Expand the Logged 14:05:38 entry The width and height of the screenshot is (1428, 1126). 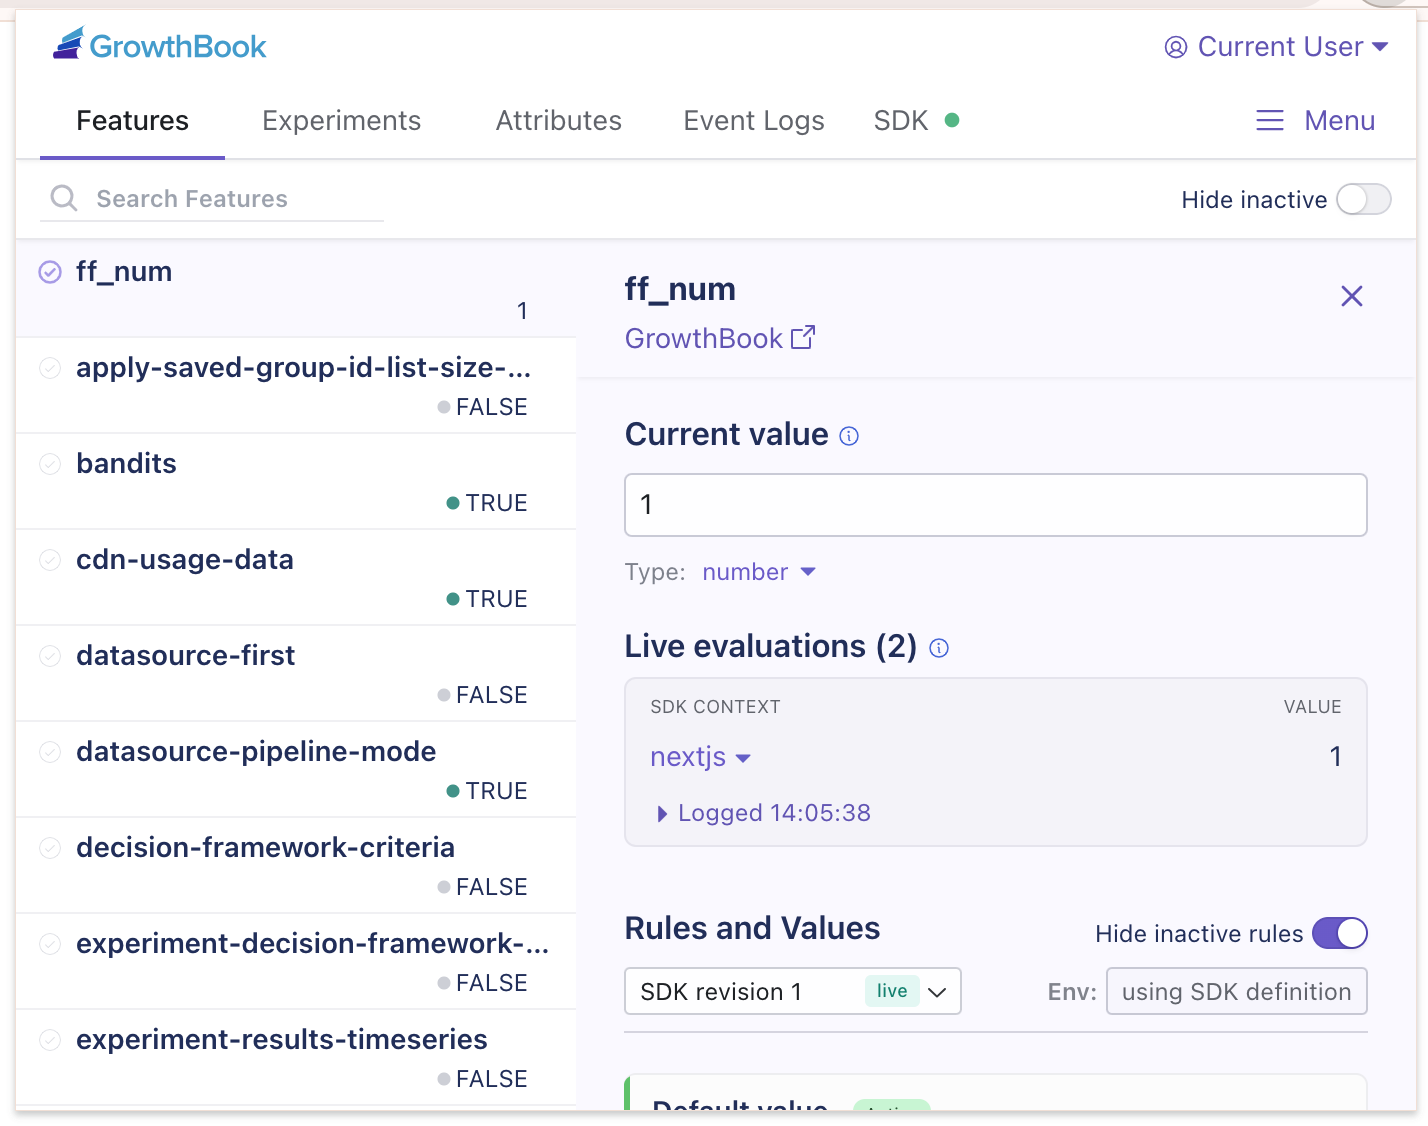(x=763, y=813)
